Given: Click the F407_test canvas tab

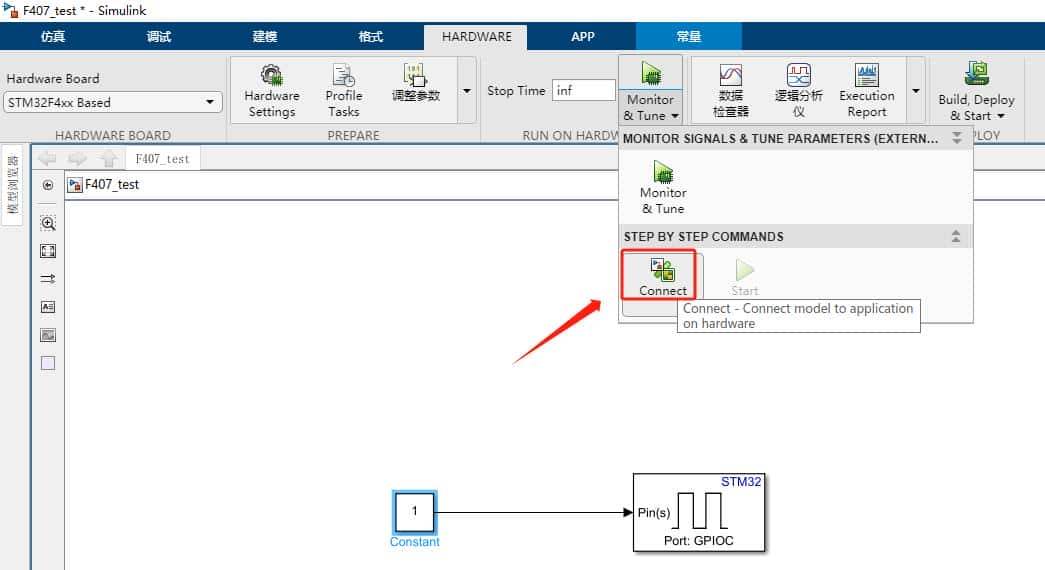Looking at the screenshot, I should 162,159.
